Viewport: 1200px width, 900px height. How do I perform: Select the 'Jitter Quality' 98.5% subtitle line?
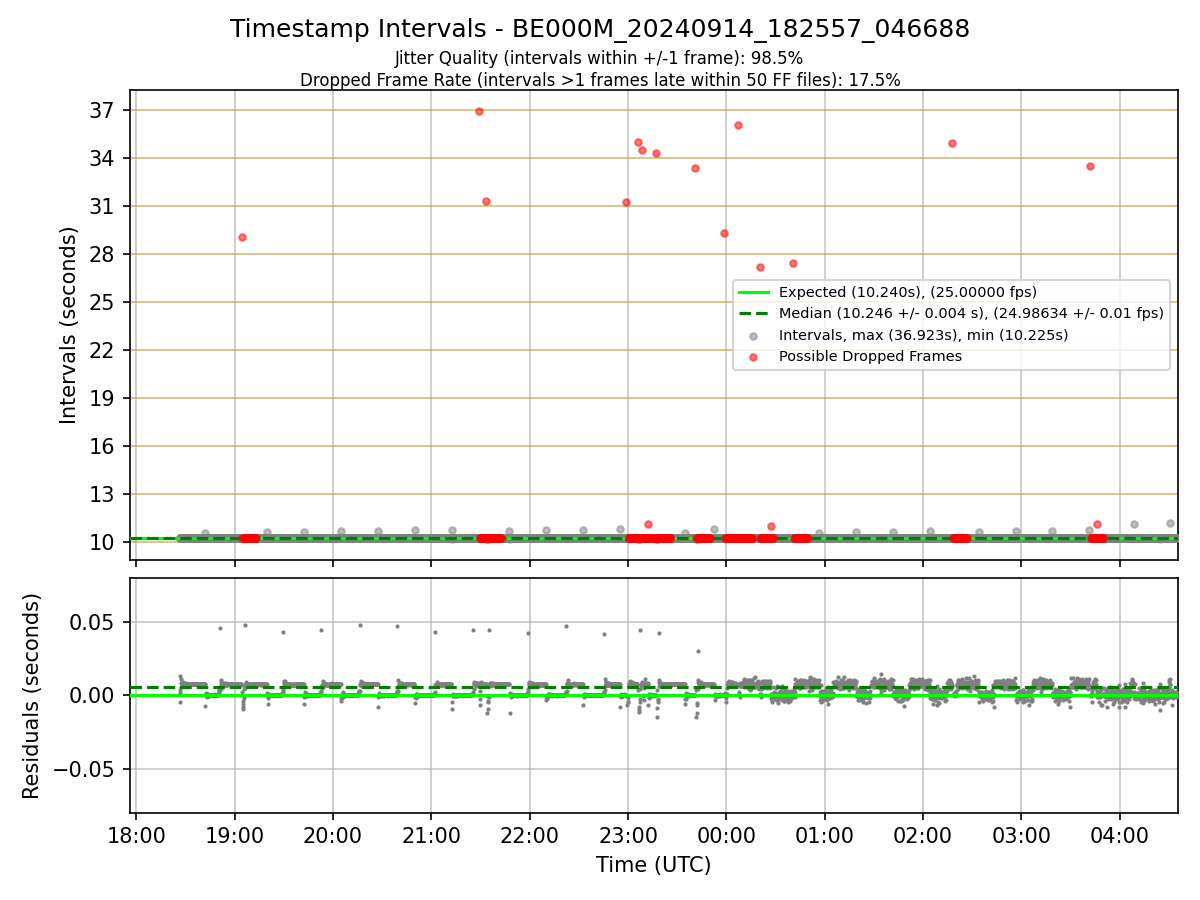click(x=600, y=58)
